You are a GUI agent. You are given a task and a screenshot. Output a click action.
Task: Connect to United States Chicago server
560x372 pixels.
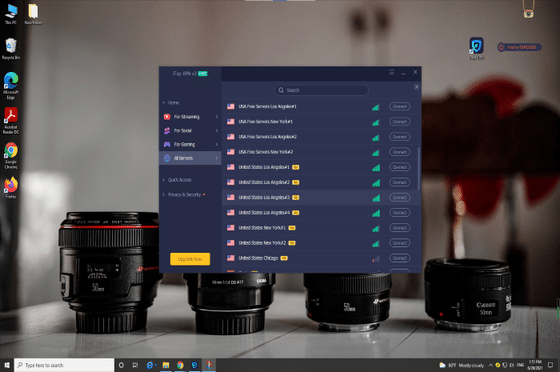(x=399, y=258)
